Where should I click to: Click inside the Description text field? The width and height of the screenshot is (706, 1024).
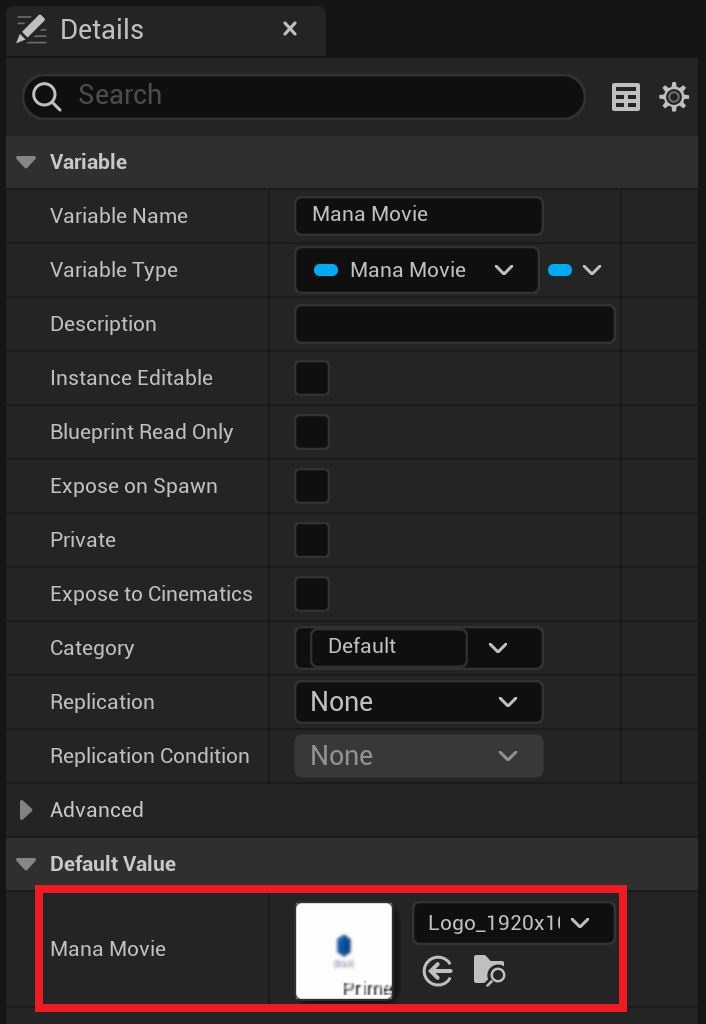coord(455,324)
